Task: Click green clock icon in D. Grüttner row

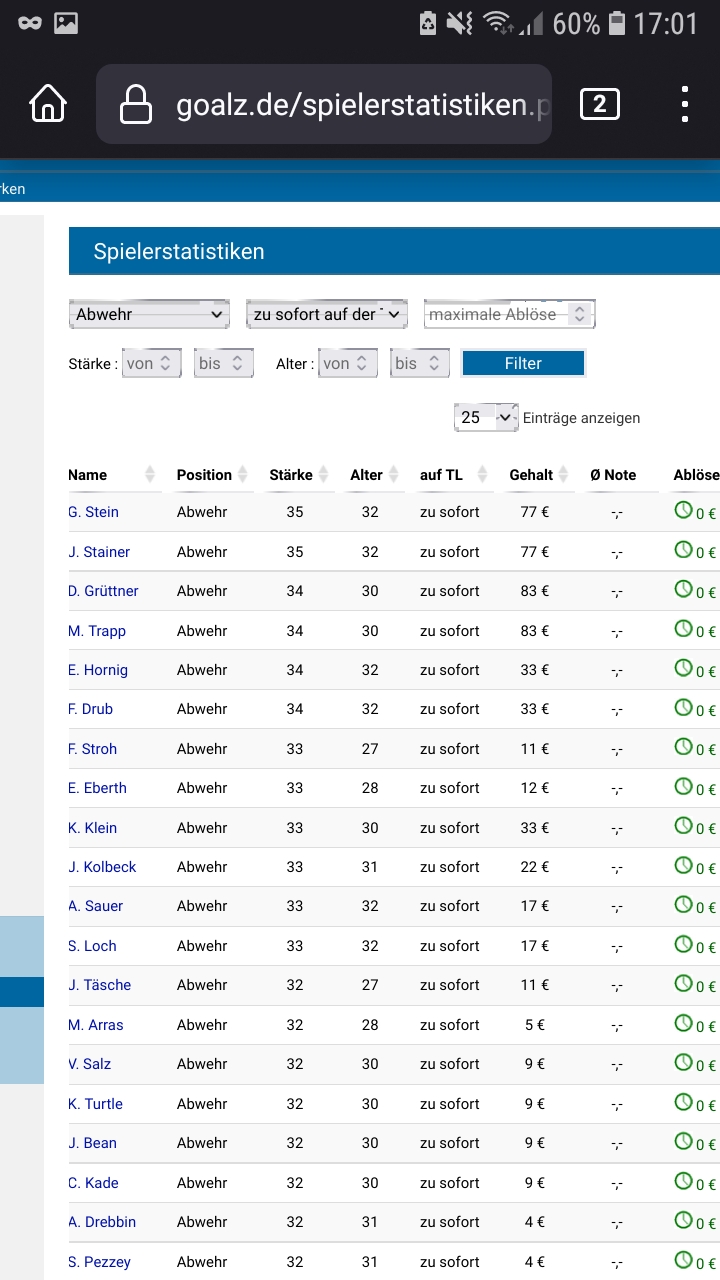Action: [x=683, y=590]
